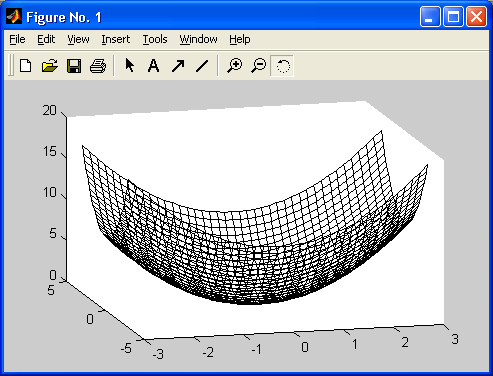
Task: Open the Edit menu
Action: (x=46, y=39)
